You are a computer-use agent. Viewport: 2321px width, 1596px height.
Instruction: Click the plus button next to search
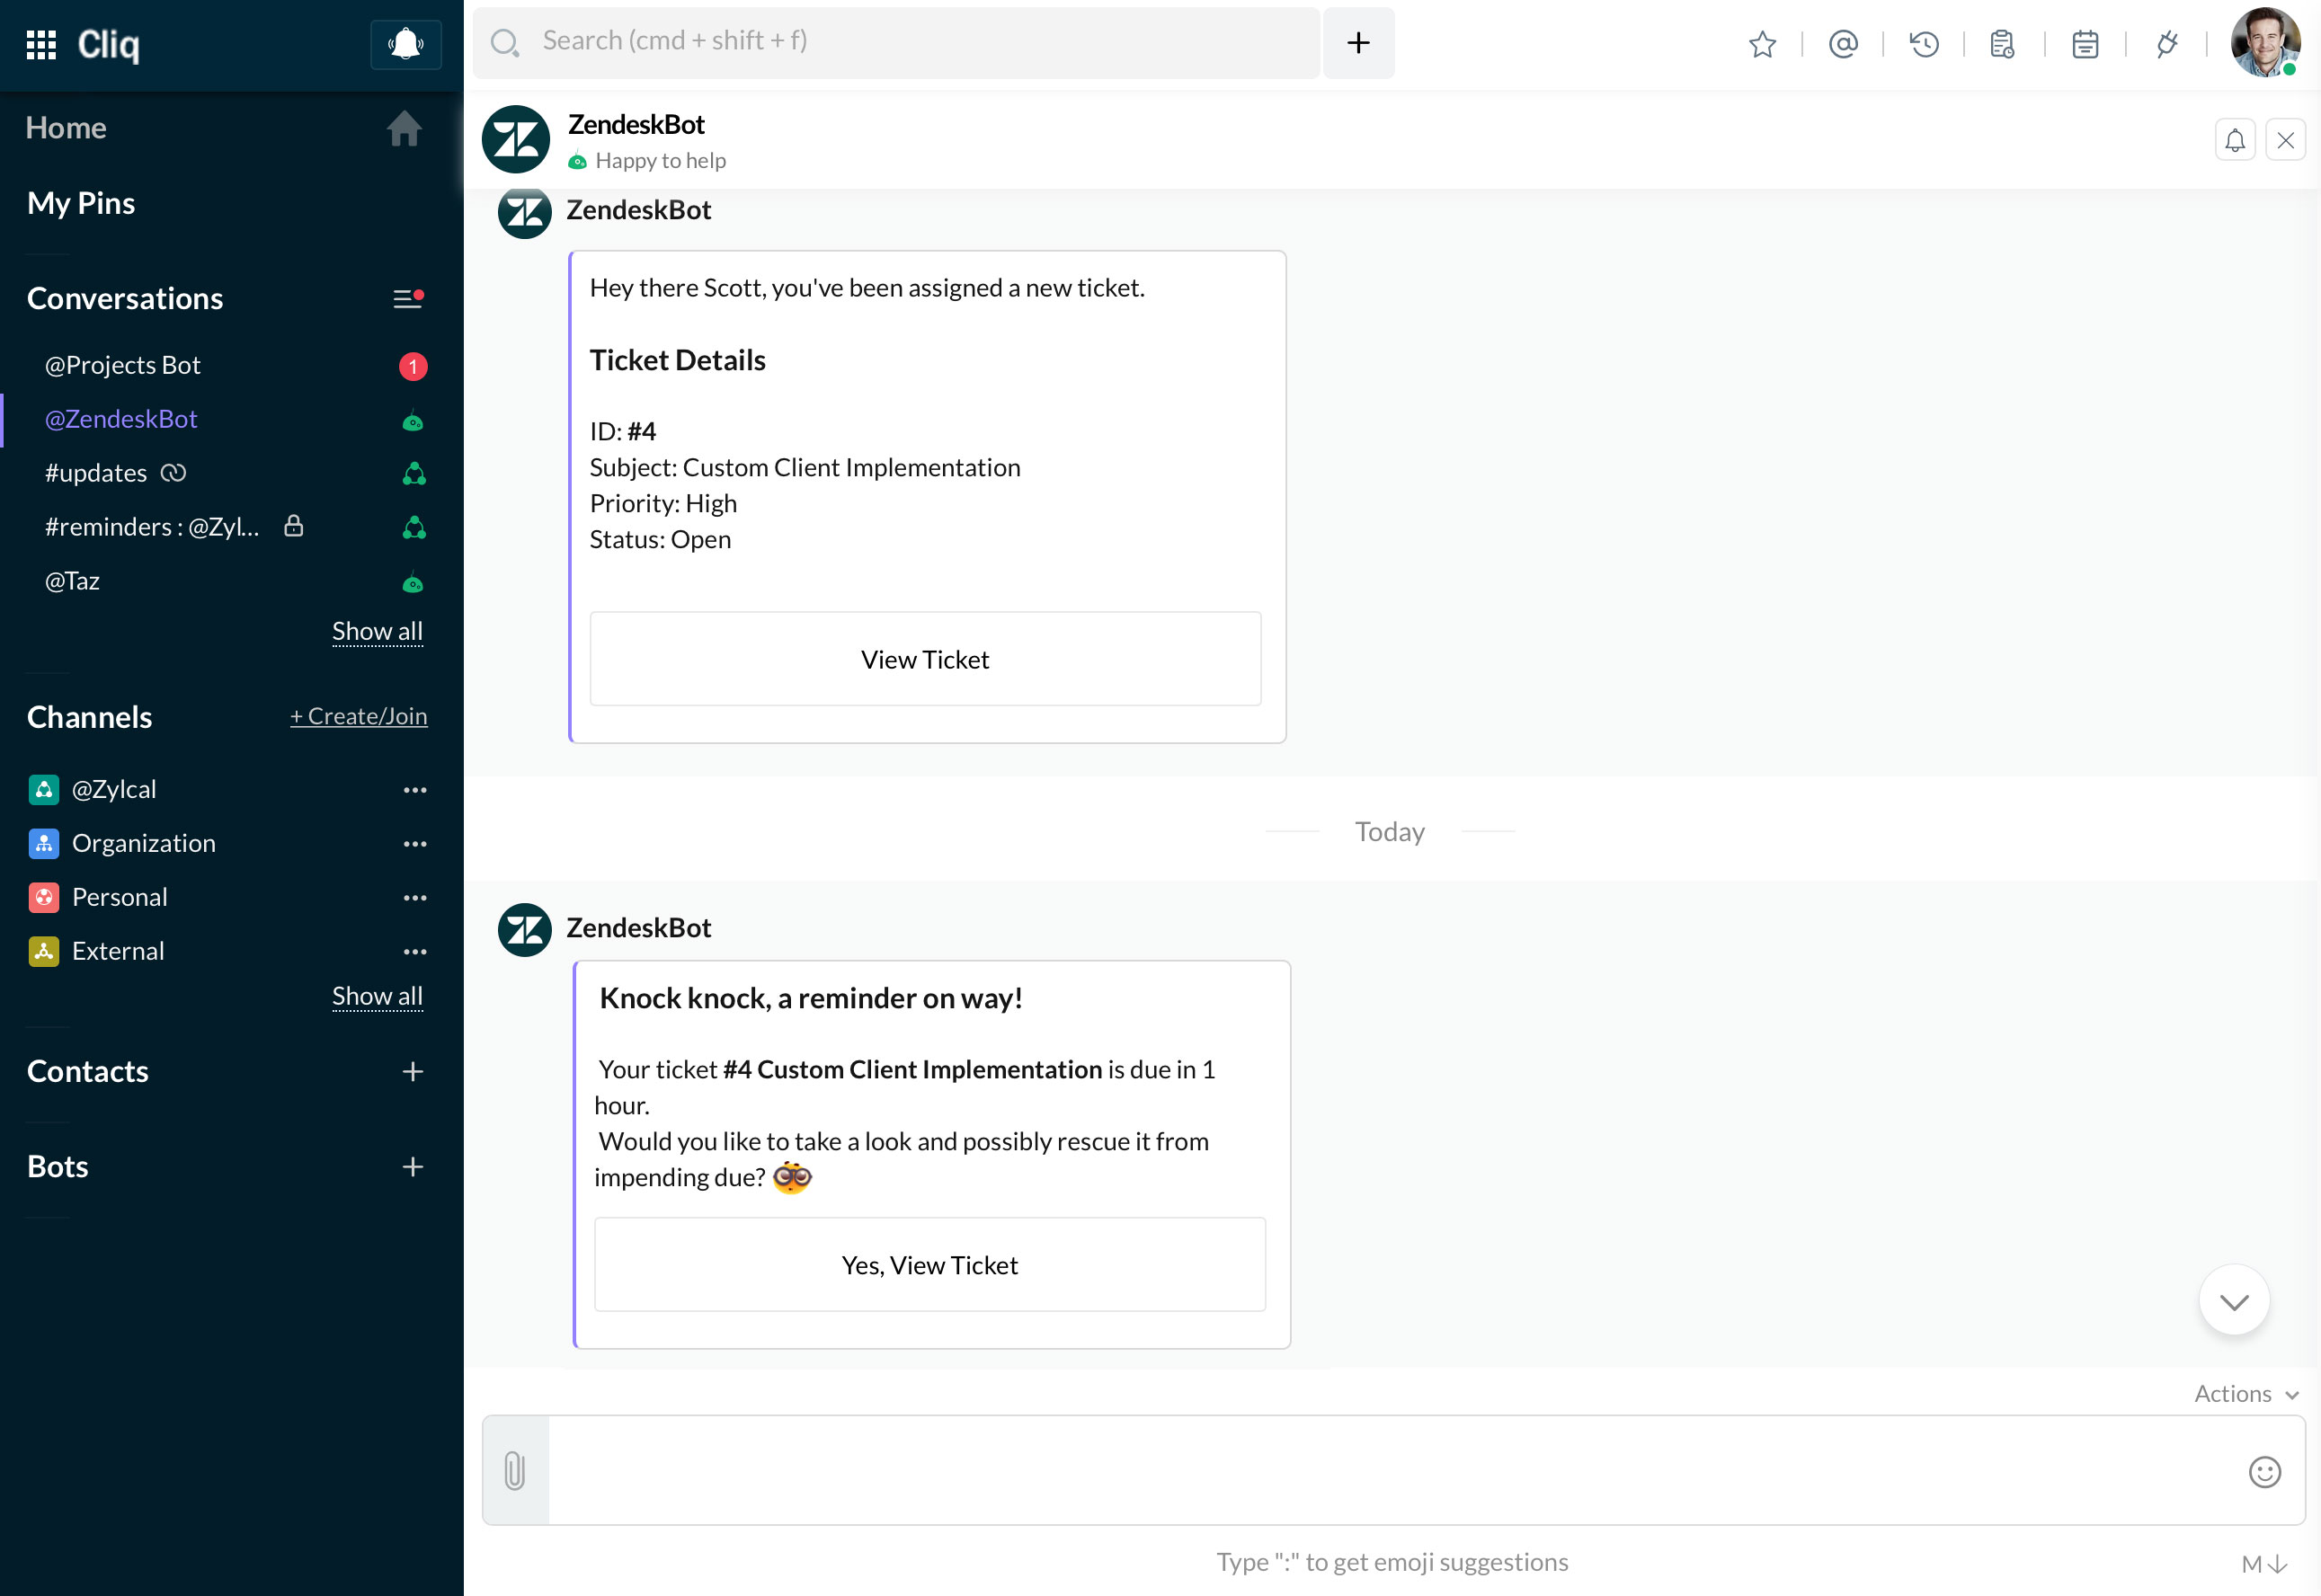(x=1358, y=43)
